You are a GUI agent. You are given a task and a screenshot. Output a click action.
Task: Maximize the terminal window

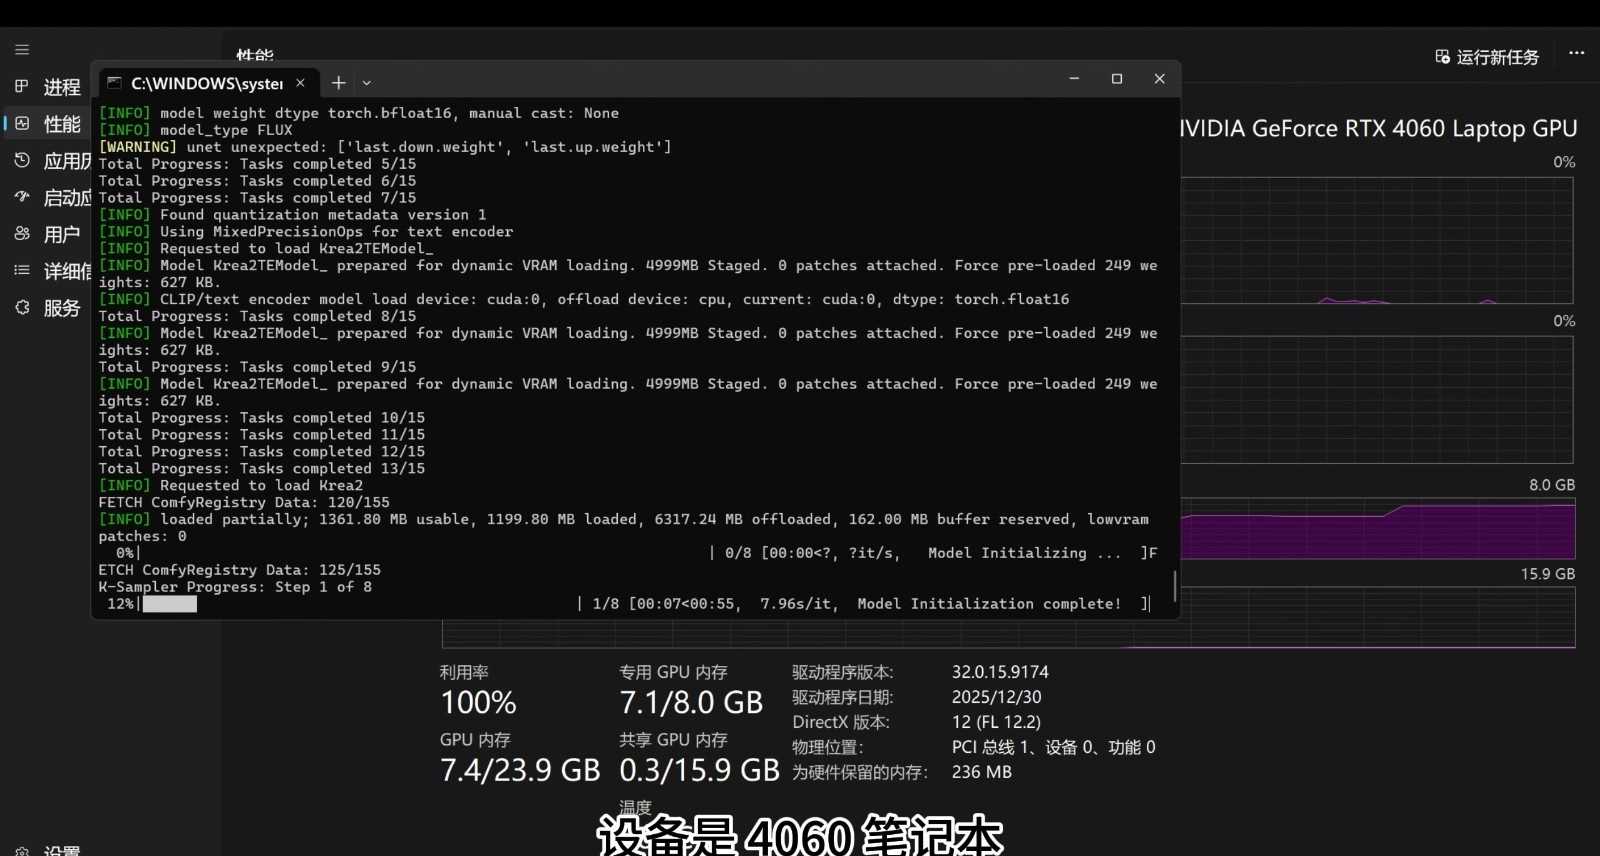click(1117, 79)
